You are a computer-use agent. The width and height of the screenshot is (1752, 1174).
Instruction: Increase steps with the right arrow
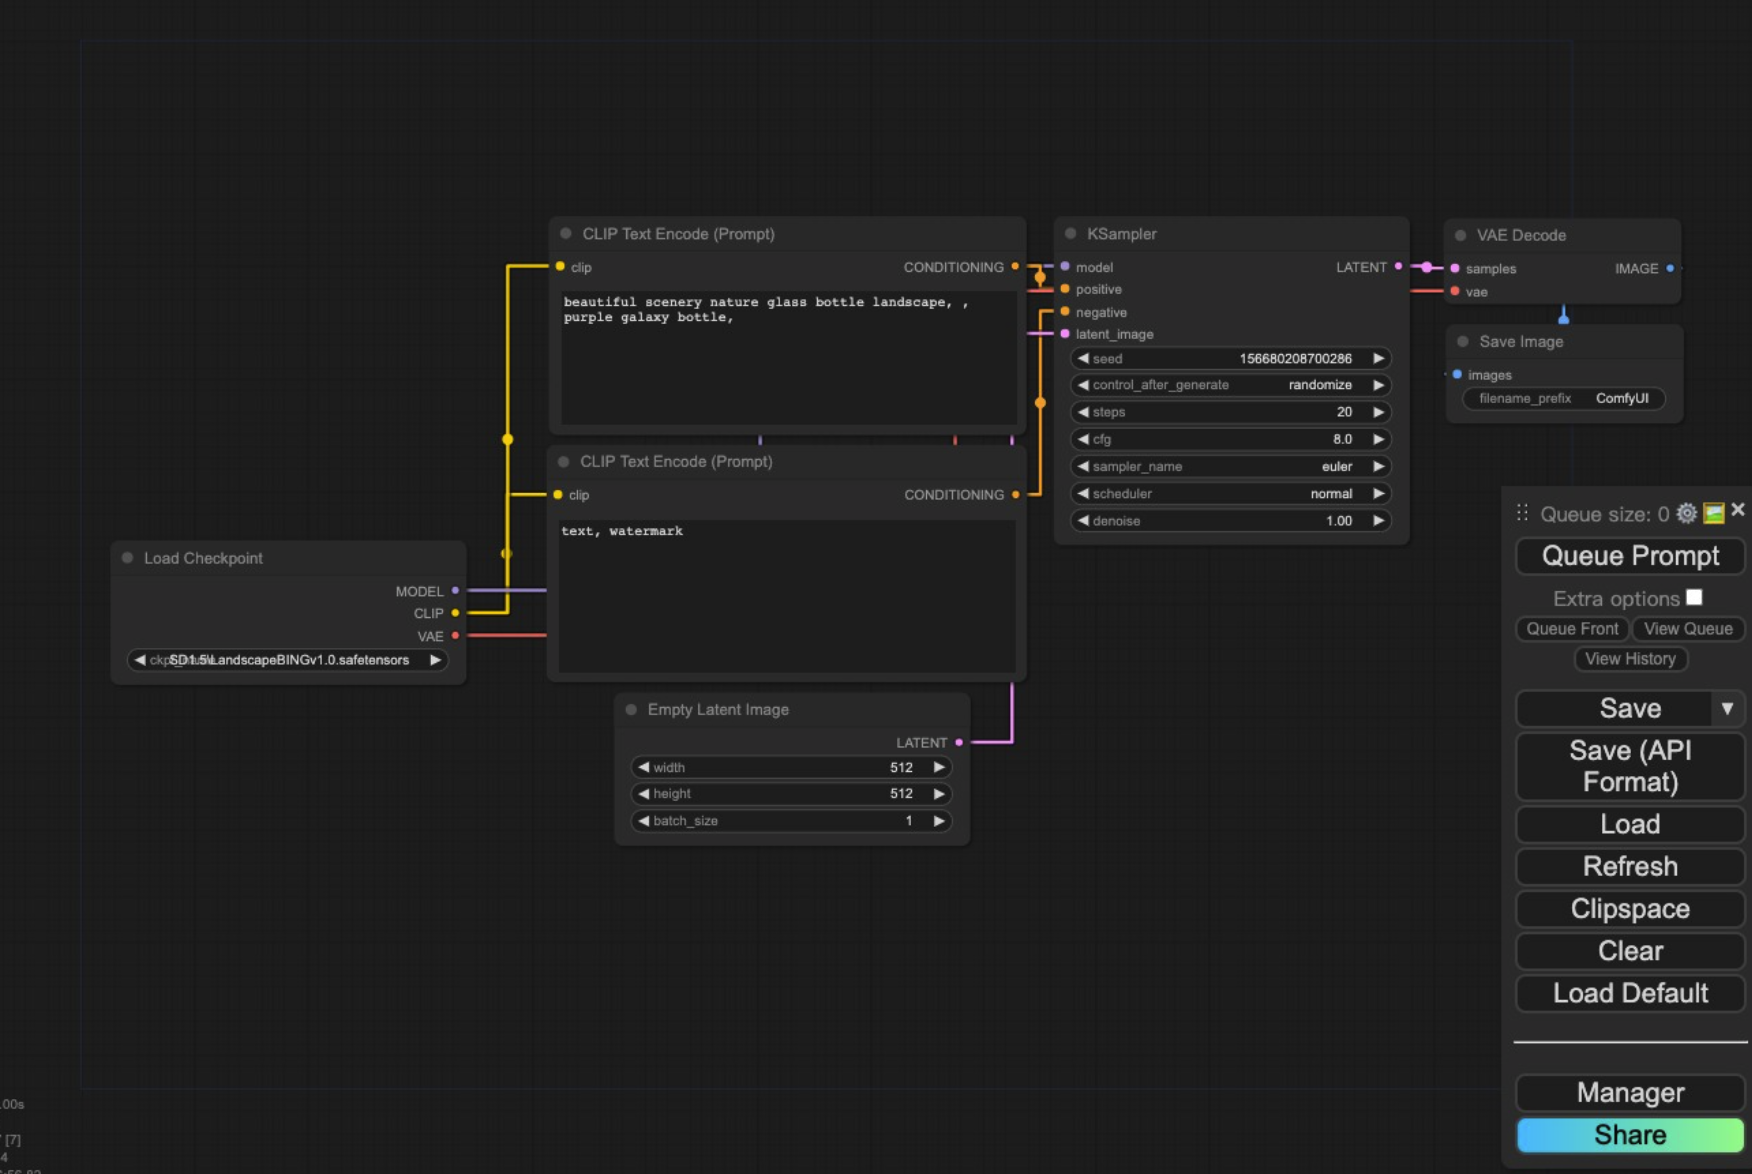1379,412
